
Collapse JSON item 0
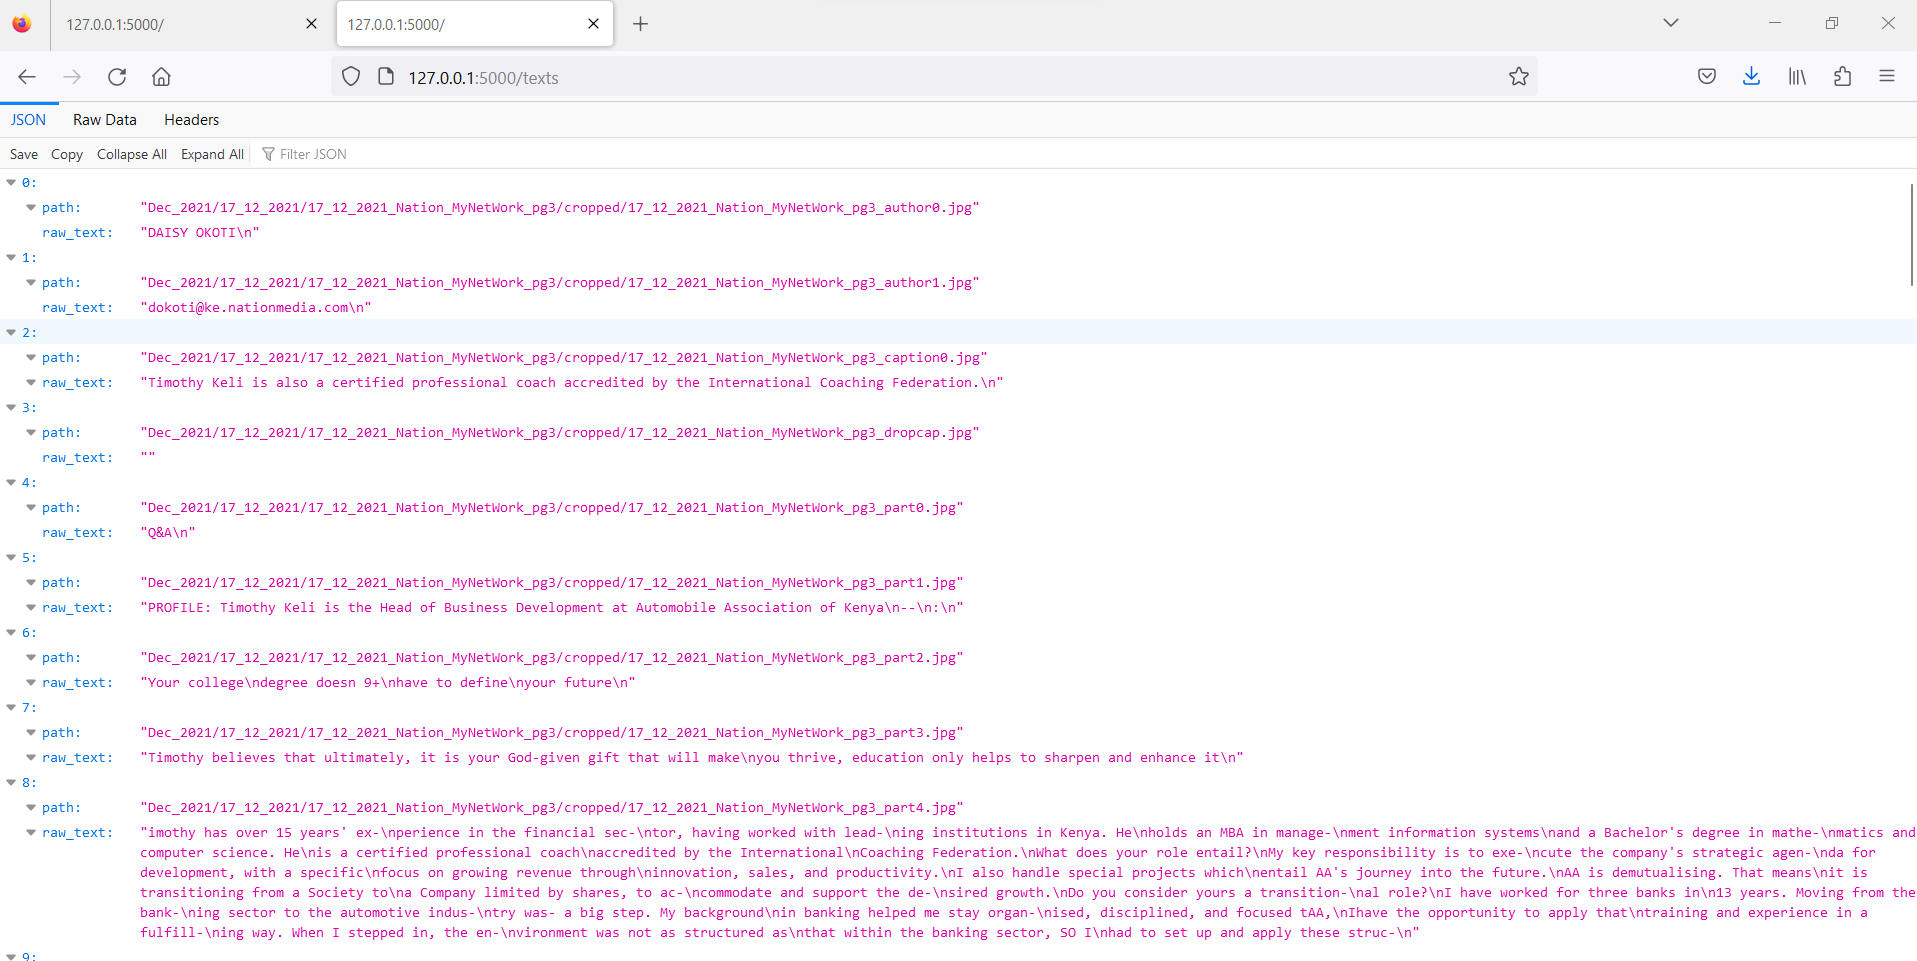[x=11, y=183]
